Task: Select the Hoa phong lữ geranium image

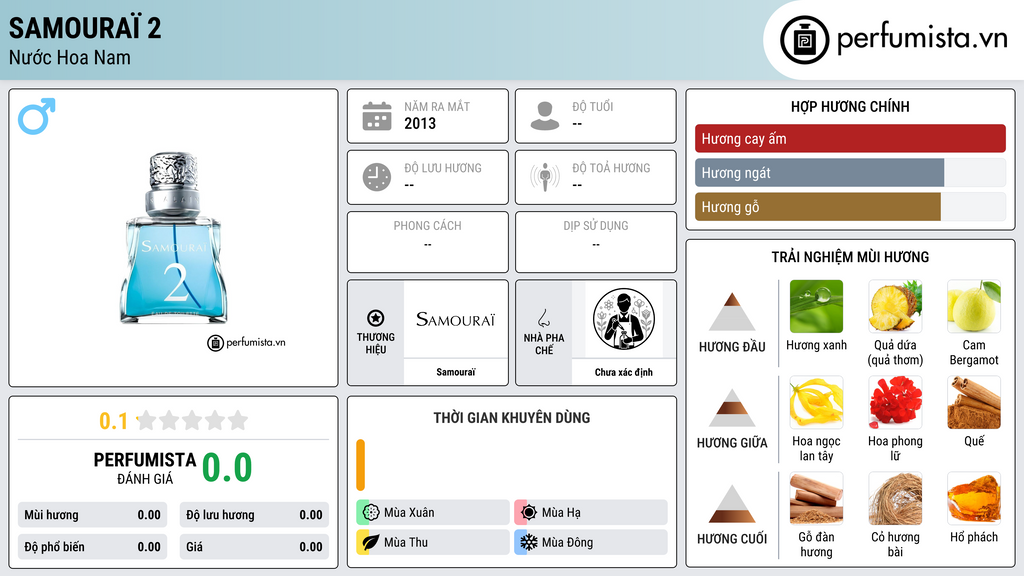Action: [x=895, y=403]
